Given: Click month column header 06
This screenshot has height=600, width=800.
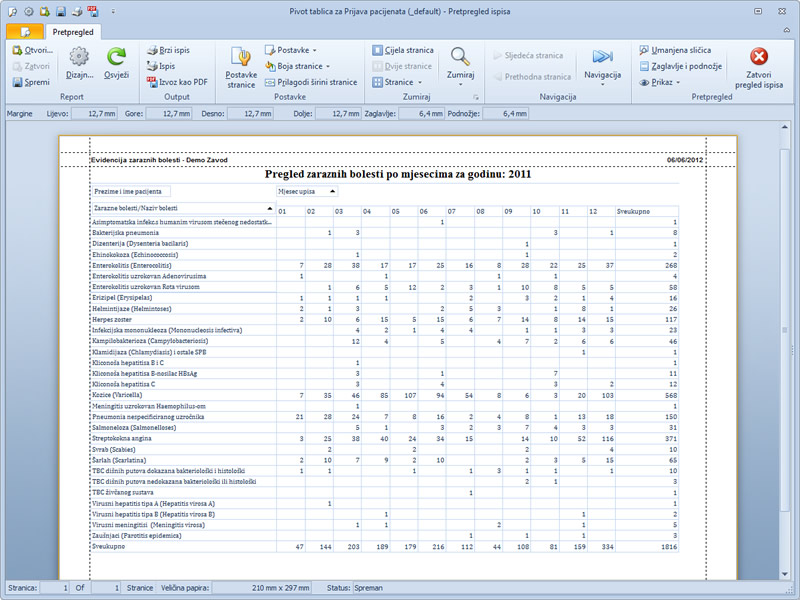Looking at the screenshot, I should tap(432, 211).
